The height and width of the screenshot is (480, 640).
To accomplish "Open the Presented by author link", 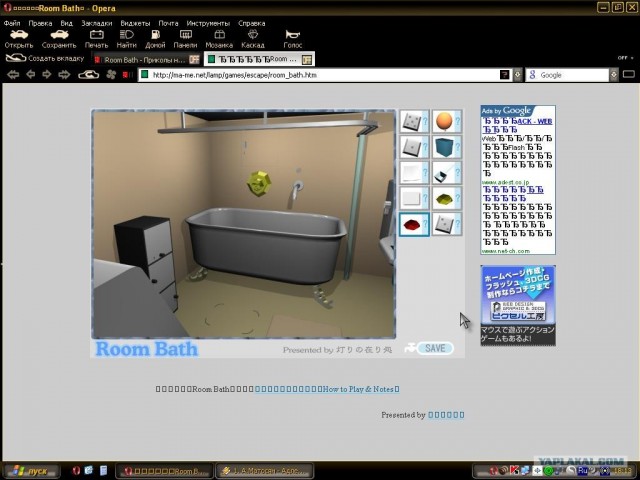I will point(446,415).
